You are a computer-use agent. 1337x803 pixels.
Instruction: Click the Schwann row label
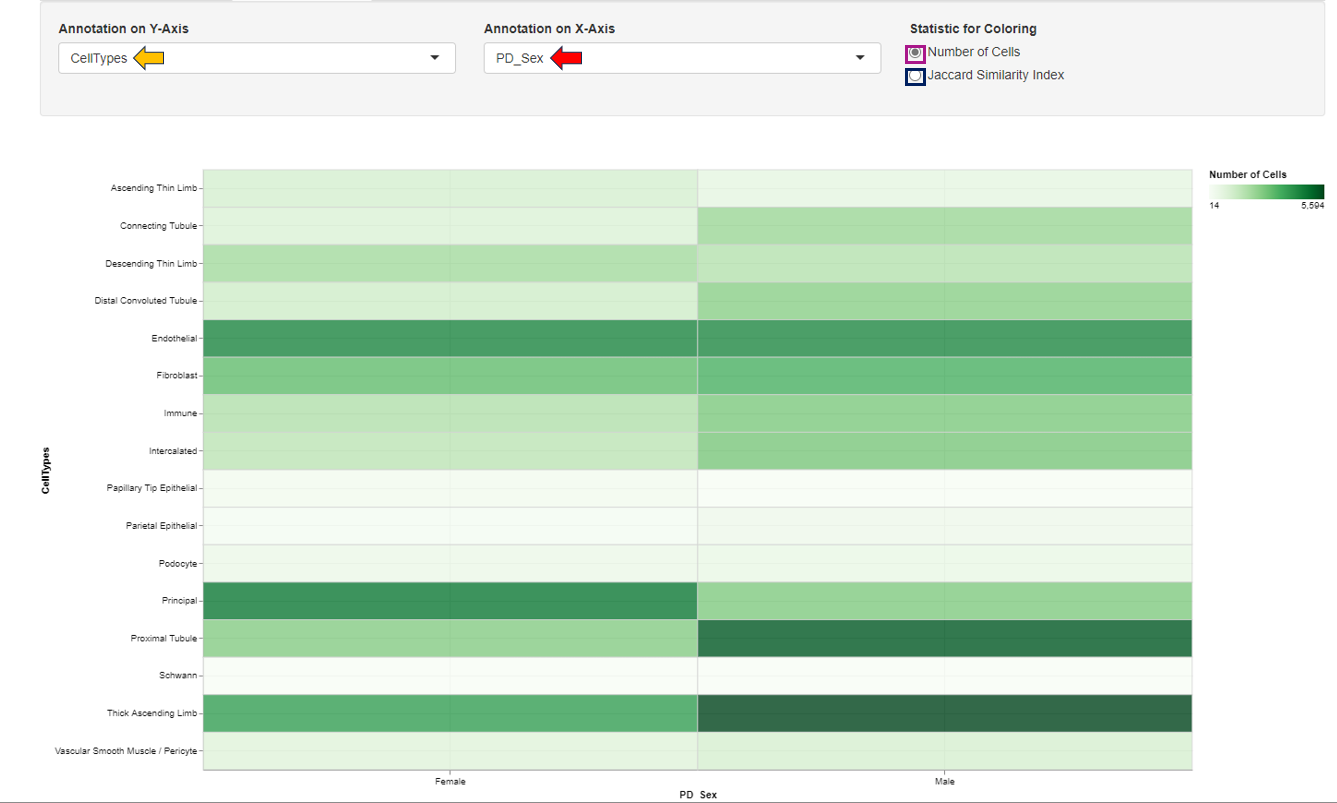180,675
